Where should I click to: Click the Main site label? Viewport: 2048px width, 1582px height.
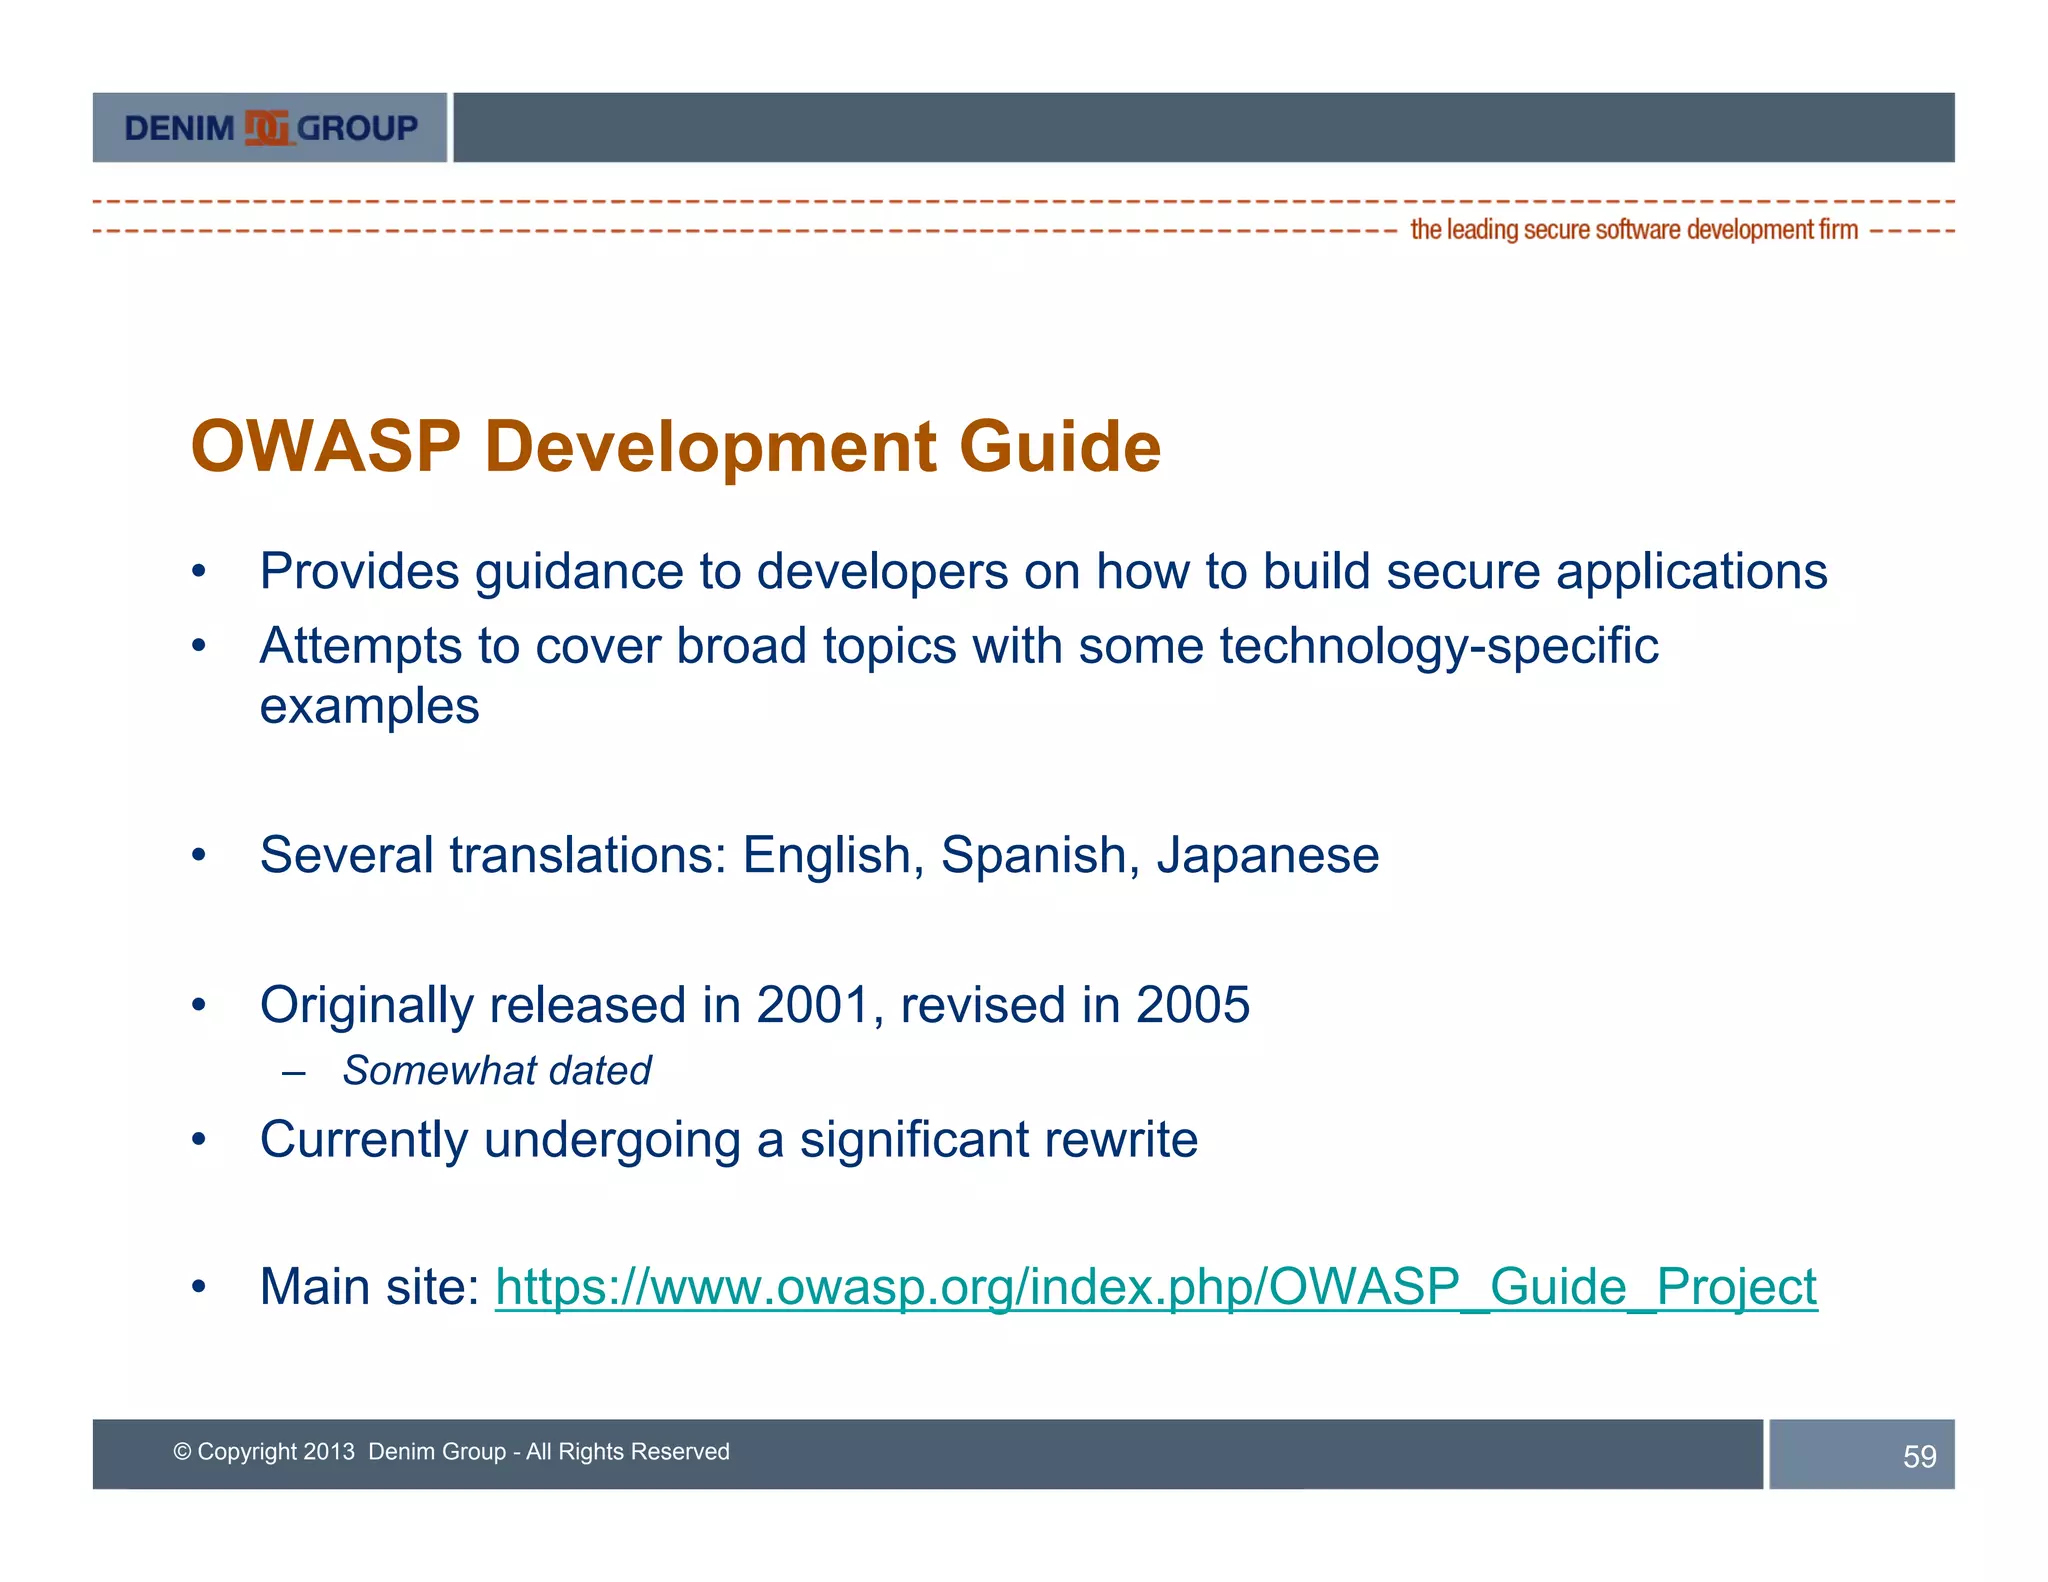coord(370,1287)
